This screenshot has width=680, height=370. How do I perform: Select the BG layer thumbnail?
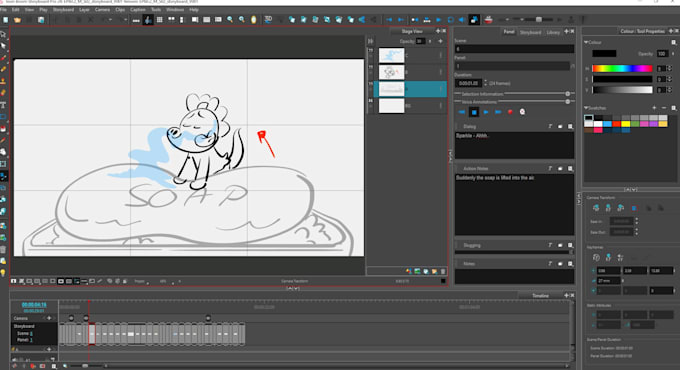tap(391, 105)
